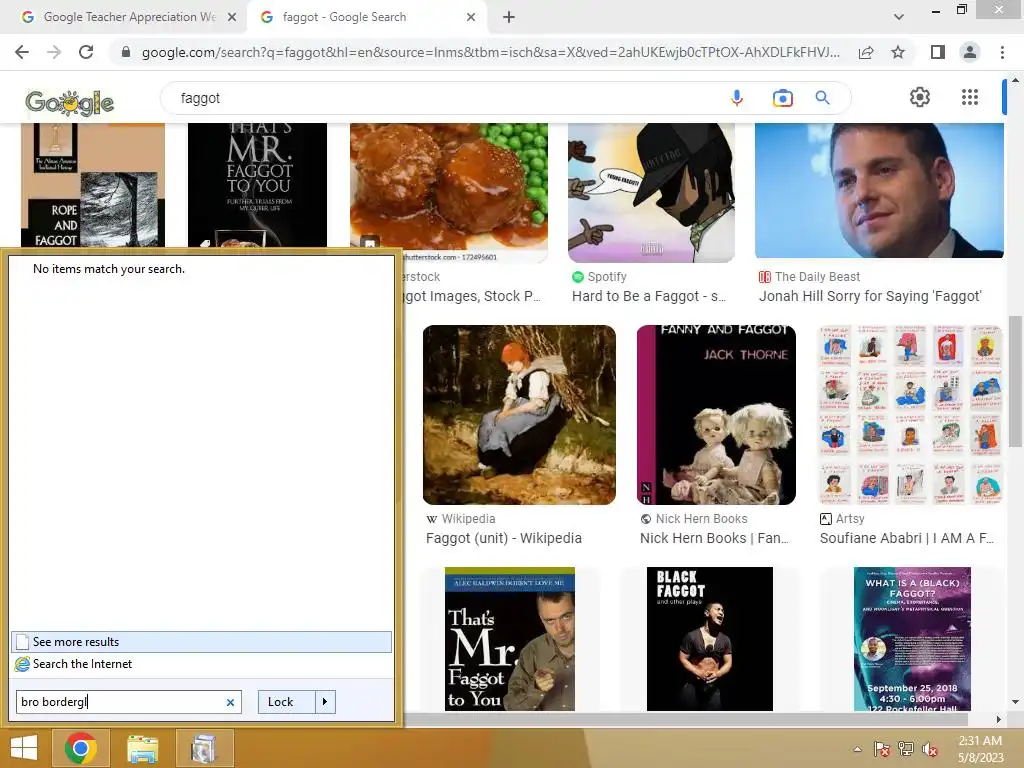
Task: Click the Google doodle logo
Action: coord(69,102)
